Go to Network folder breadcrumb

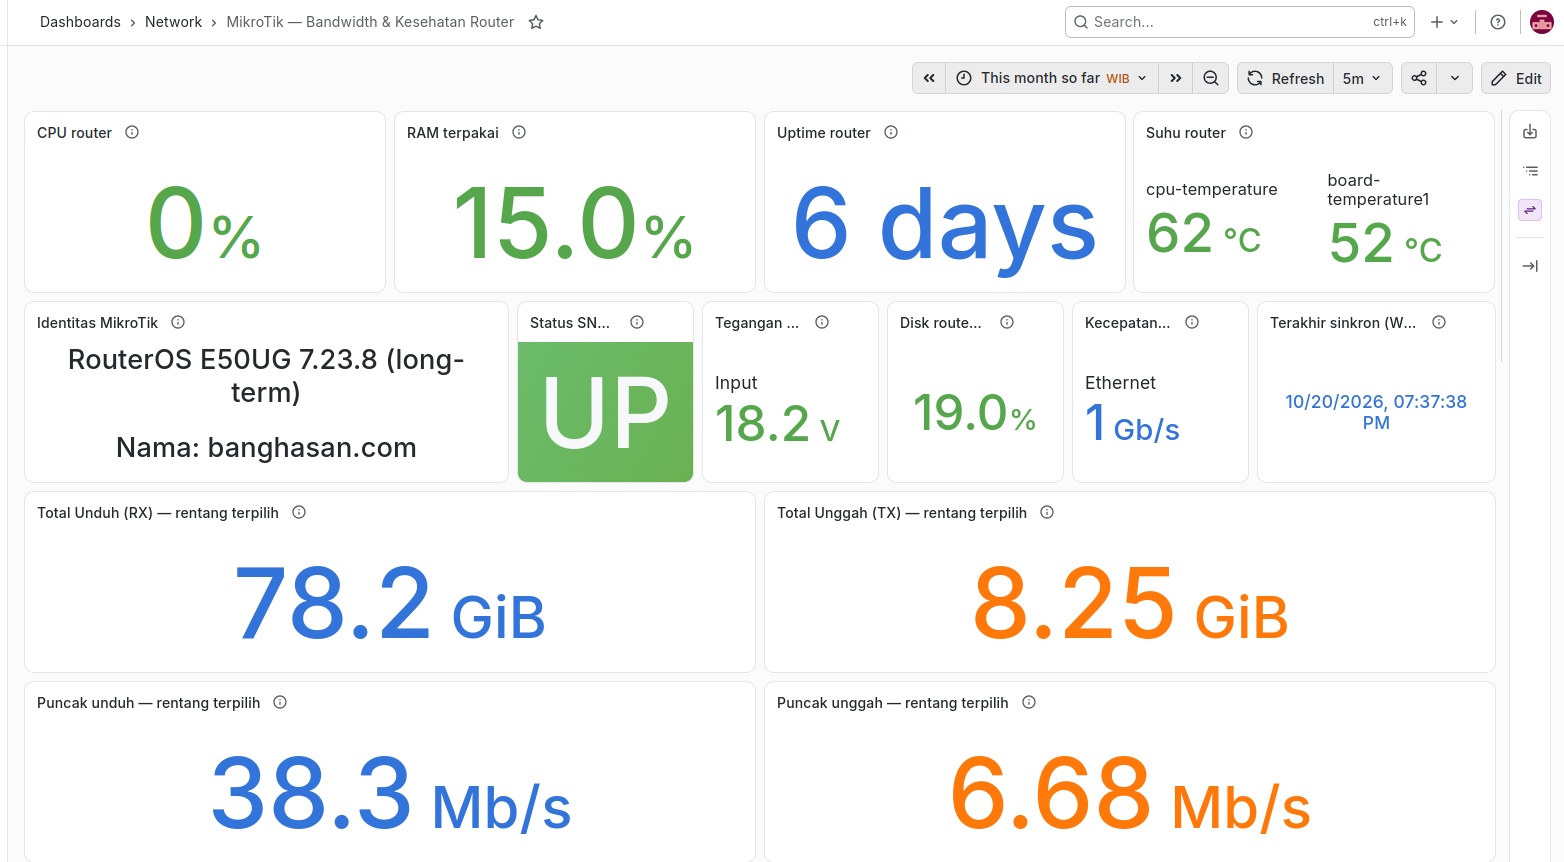173,22
